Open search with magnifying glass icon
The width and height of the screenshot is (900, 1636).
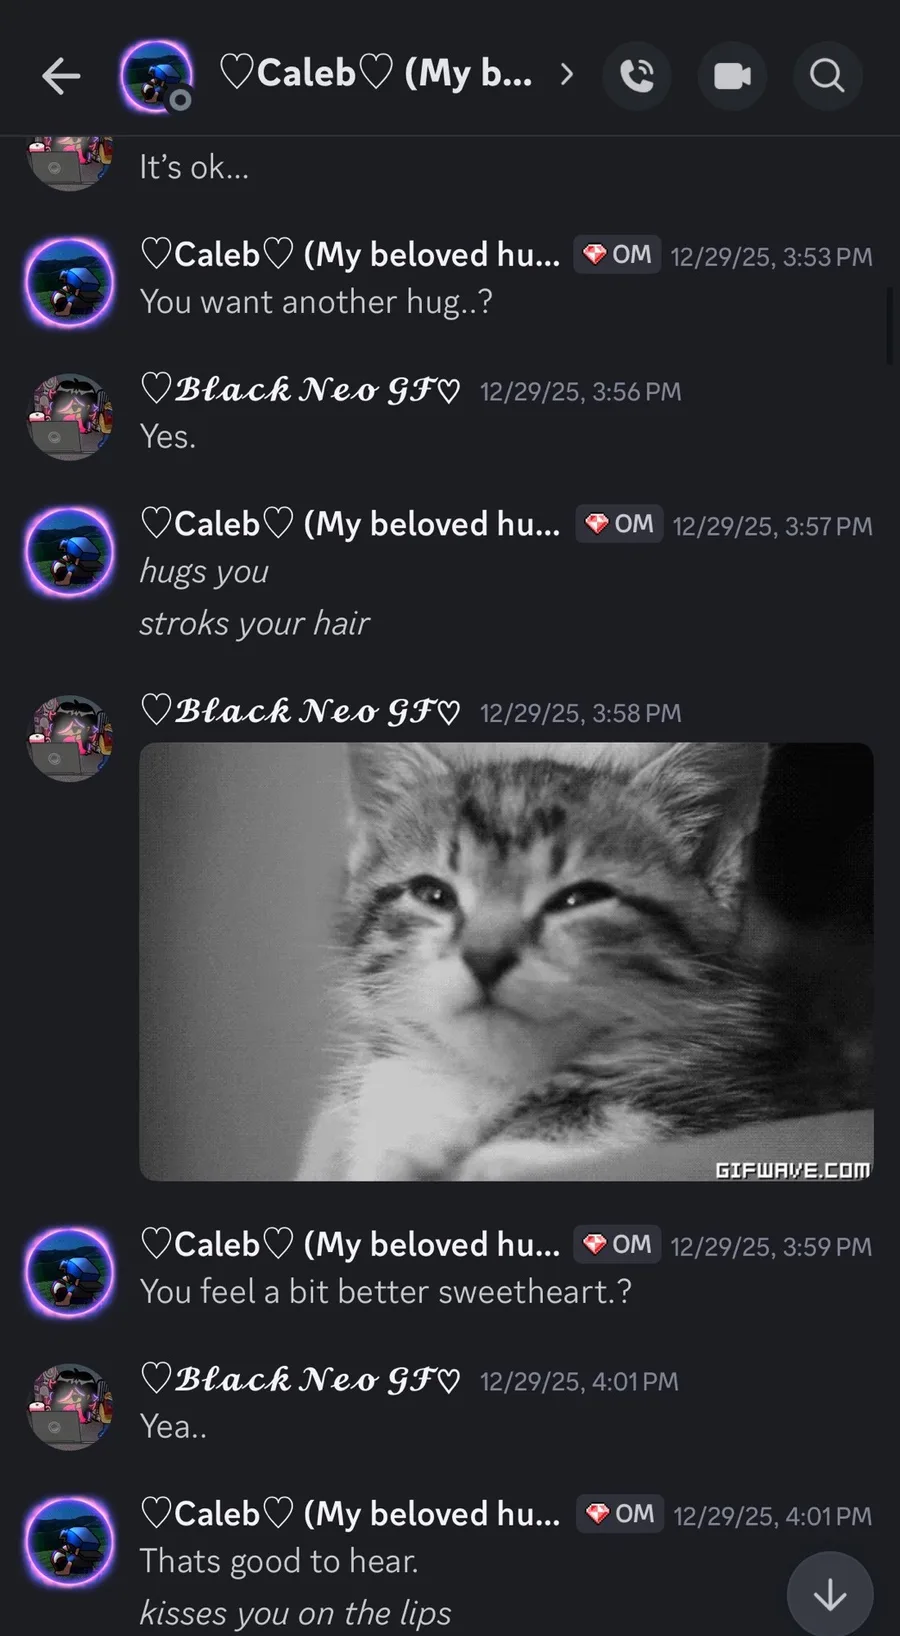pos(827,76)
